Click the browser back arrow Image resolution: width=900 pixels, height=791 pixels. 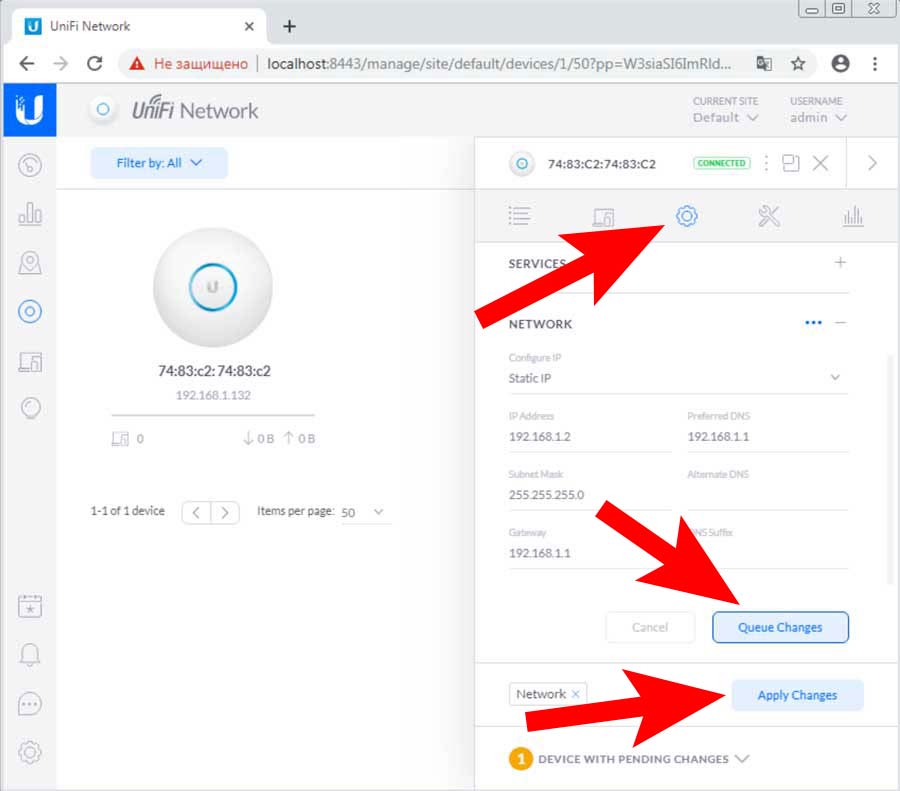27,63
